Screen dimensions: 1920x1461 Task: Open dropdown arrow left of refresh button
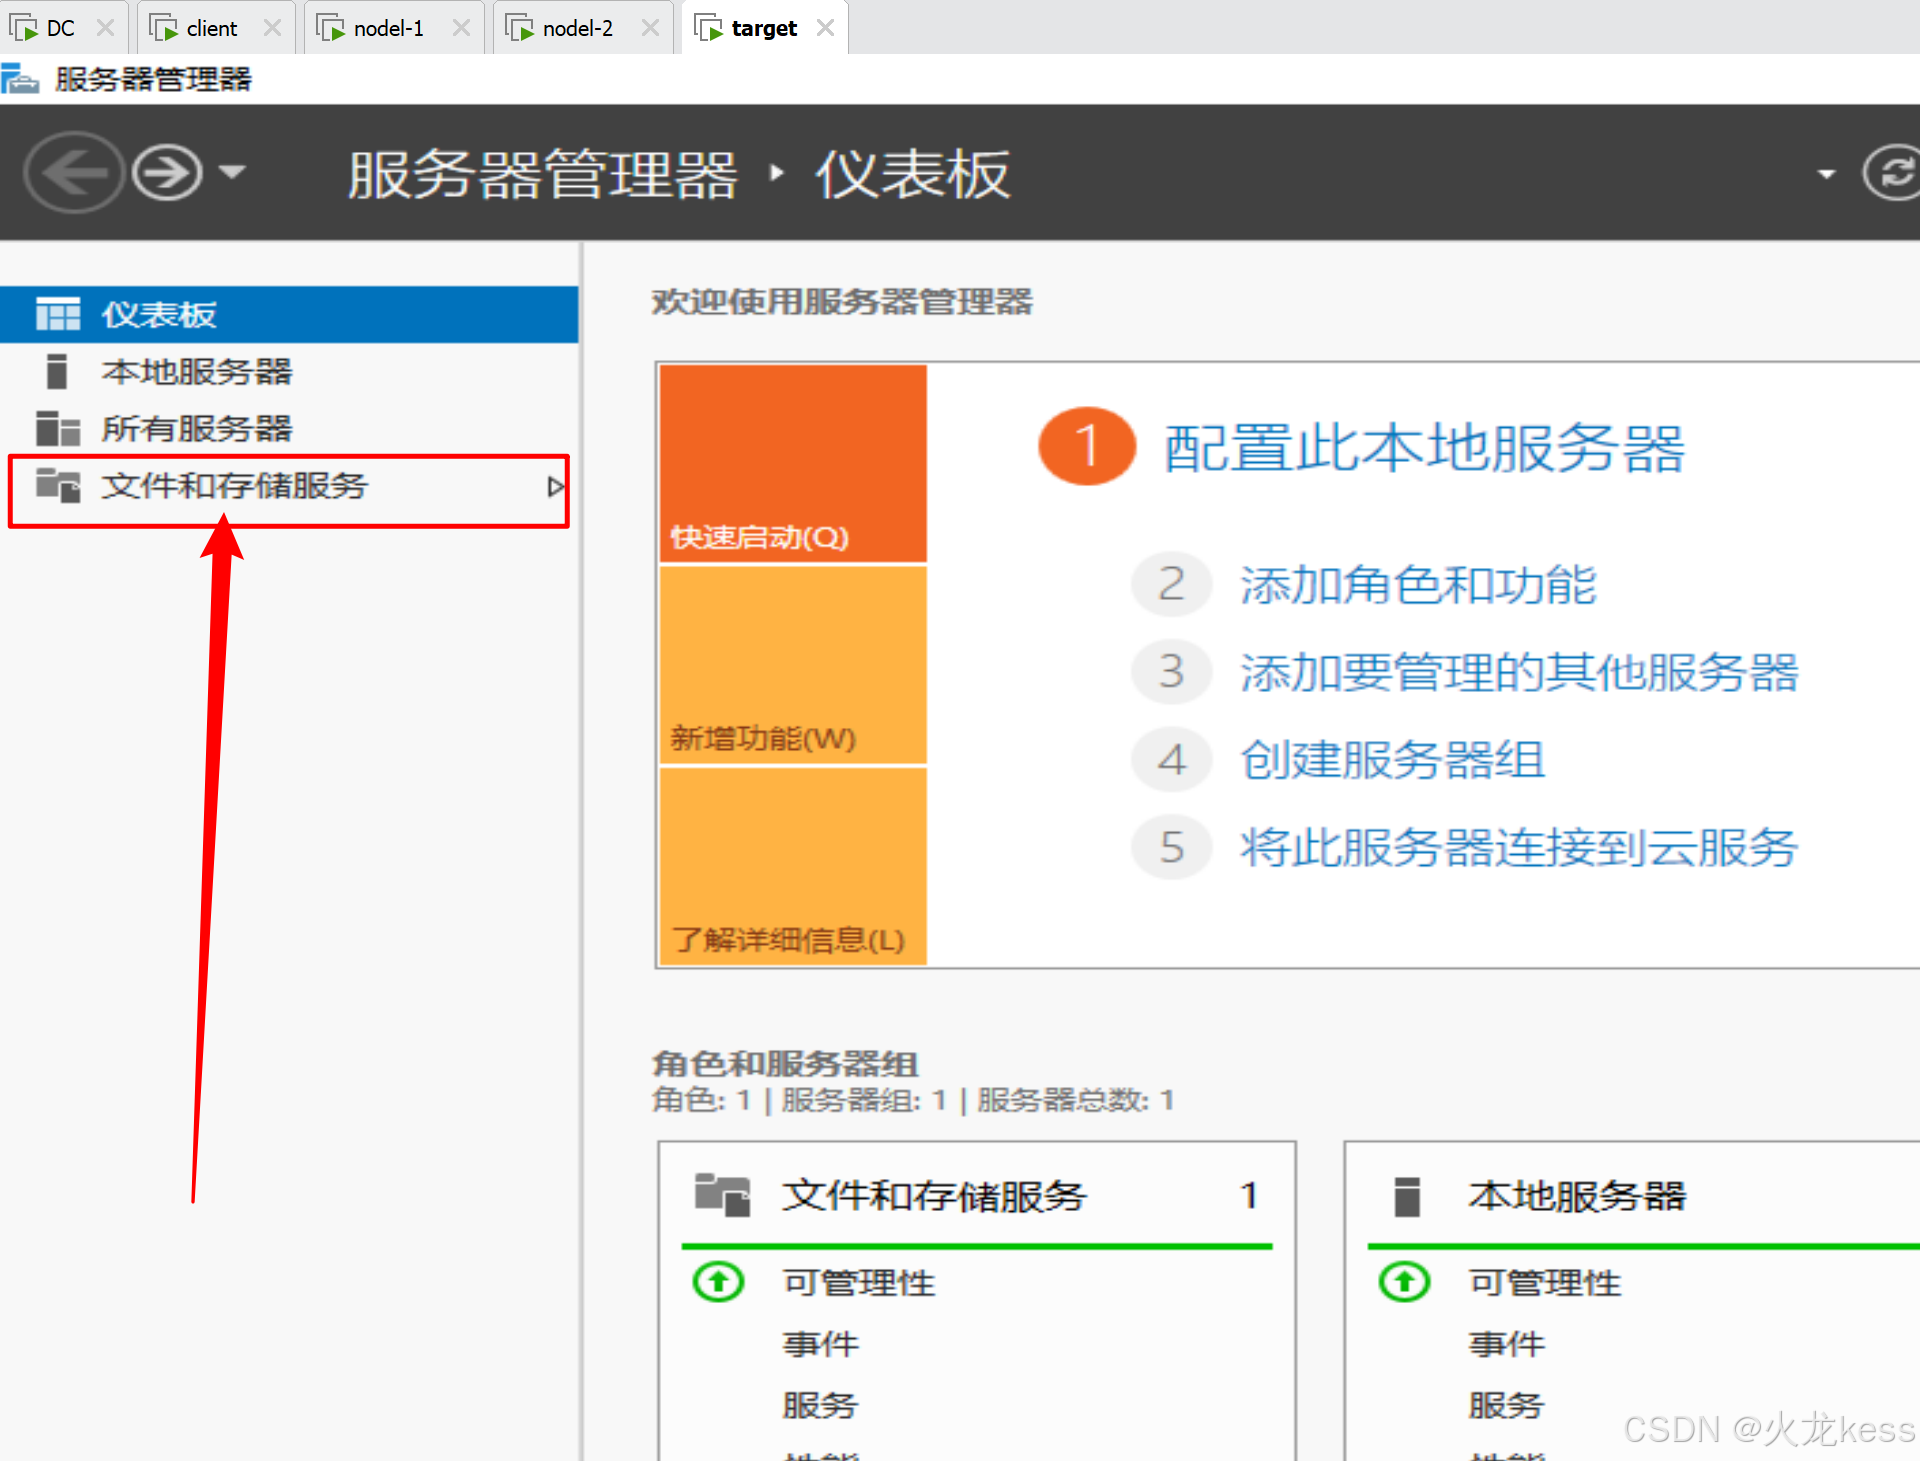1826,174
